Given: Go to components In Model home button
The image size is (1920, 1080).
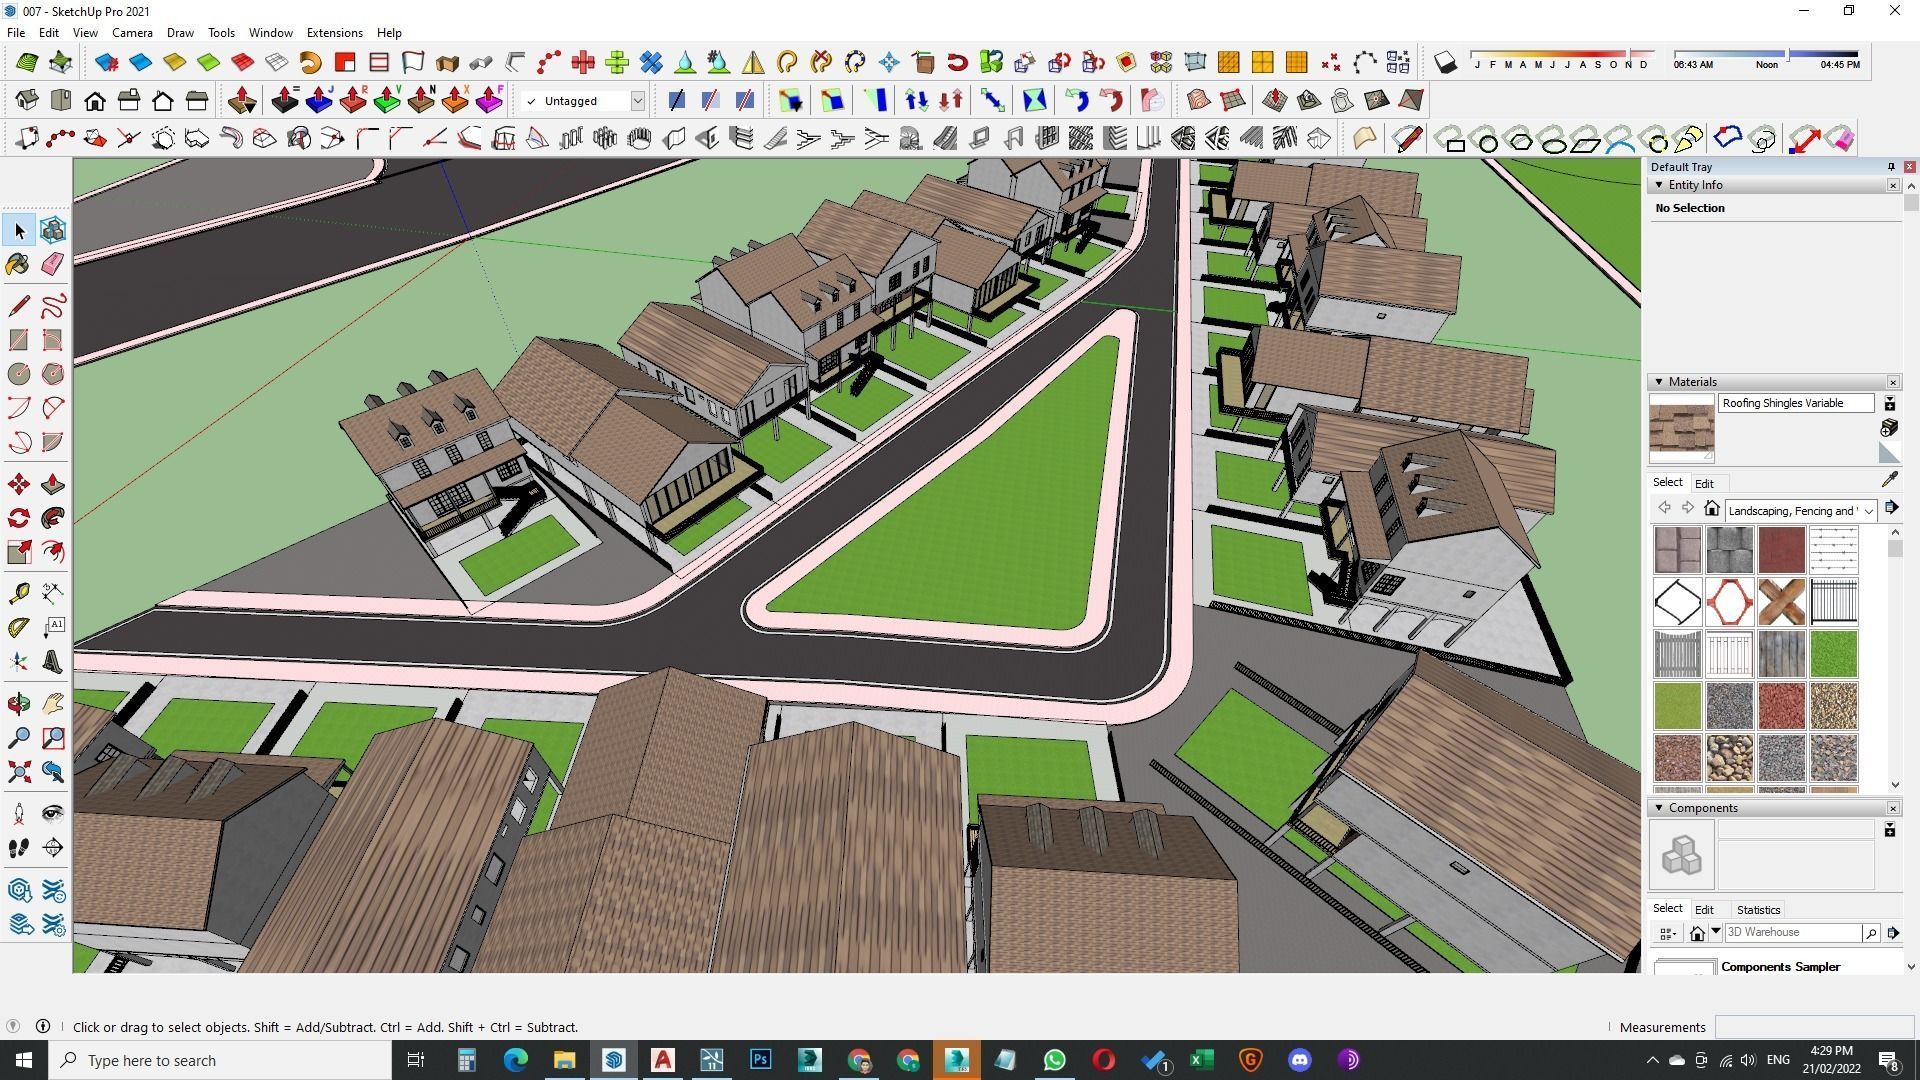Looking at the screenshot, I should pyautogui.click(x=1697, y=933).
